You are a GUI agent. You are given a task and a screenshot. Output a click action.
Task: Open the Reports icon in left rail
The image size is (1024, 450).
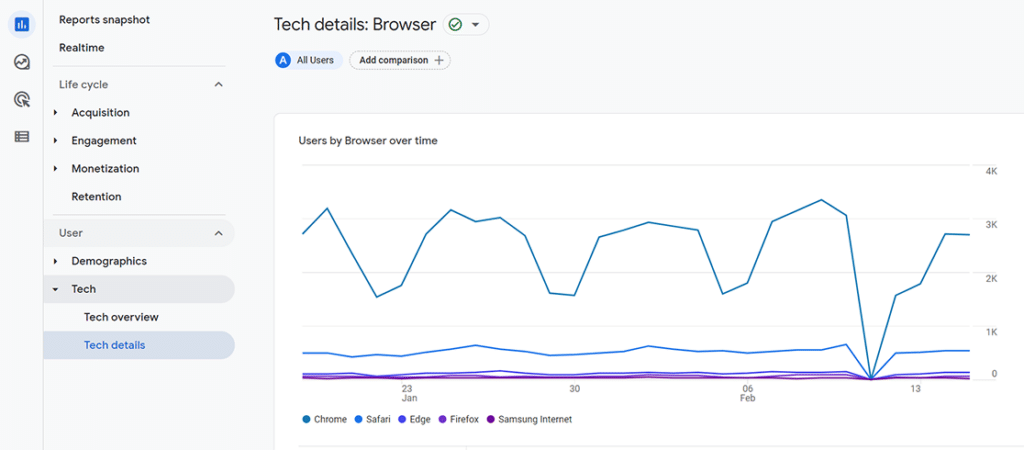click(21, 24)
